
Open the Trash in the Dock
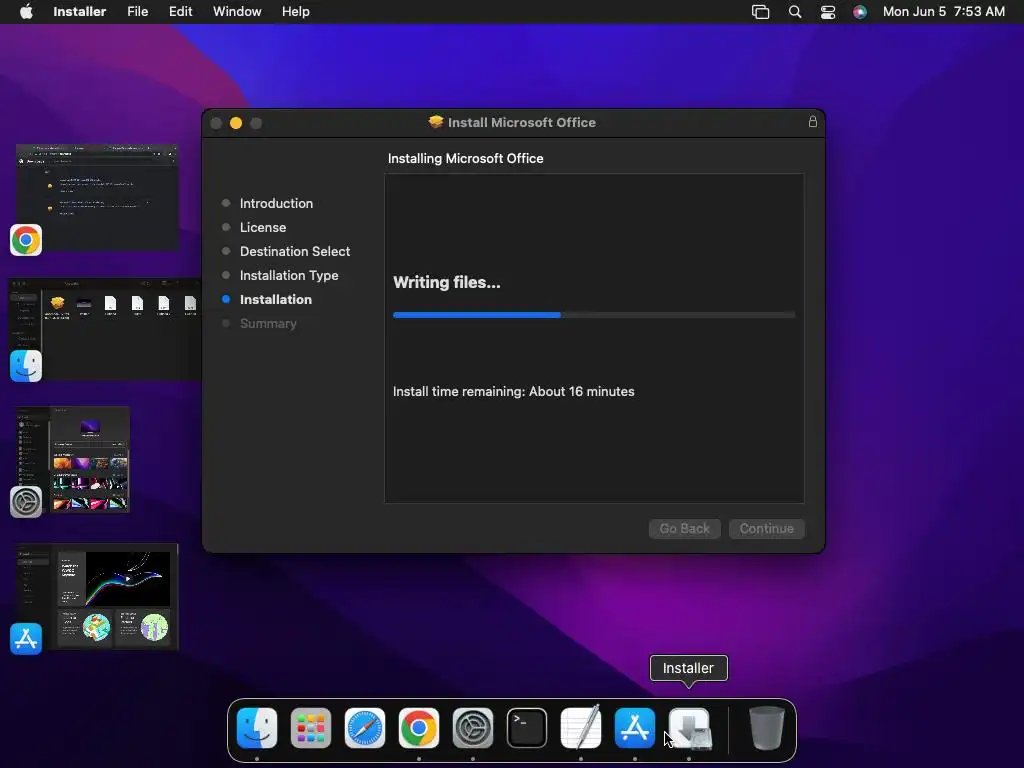click(767, 728)
